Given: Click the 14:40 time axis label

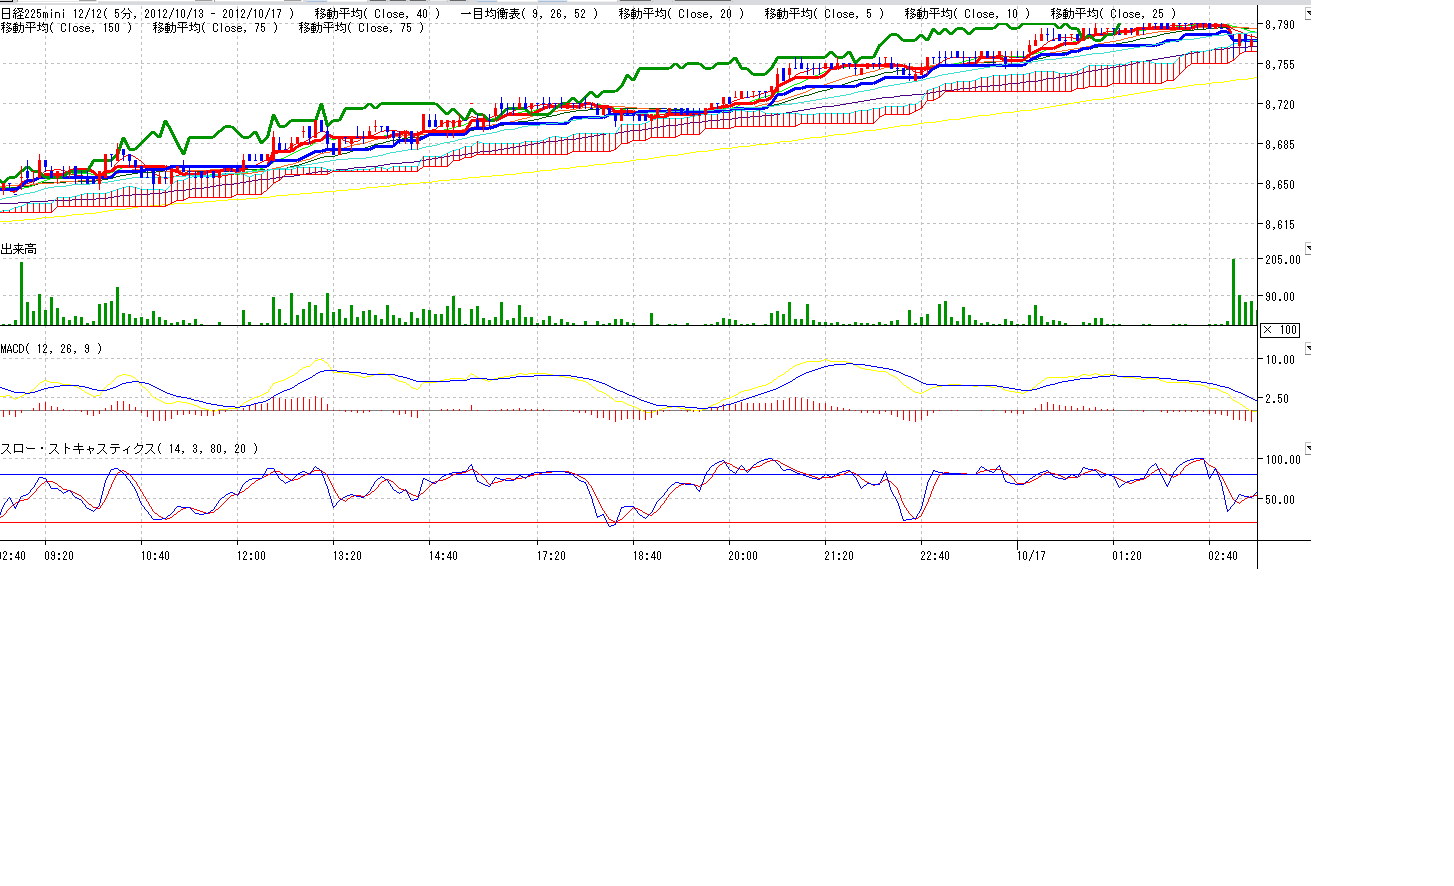Looking at the screenshot, I should [443, 556].
